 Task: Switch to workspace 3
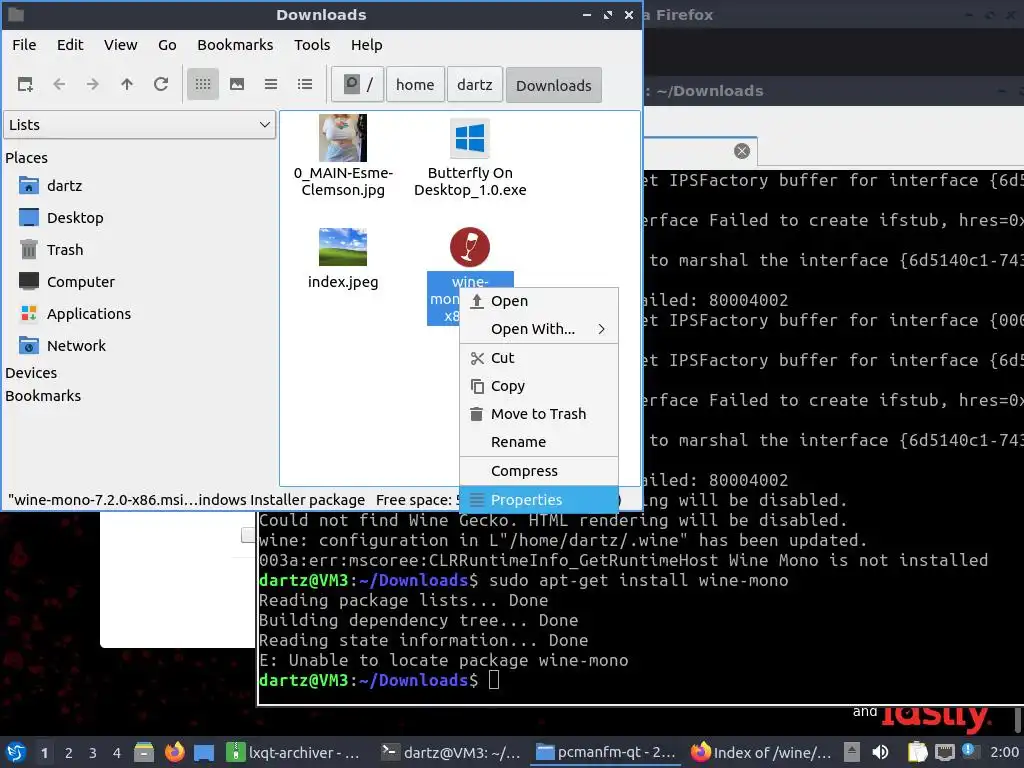pyautogui.click(x=93, y=753)
